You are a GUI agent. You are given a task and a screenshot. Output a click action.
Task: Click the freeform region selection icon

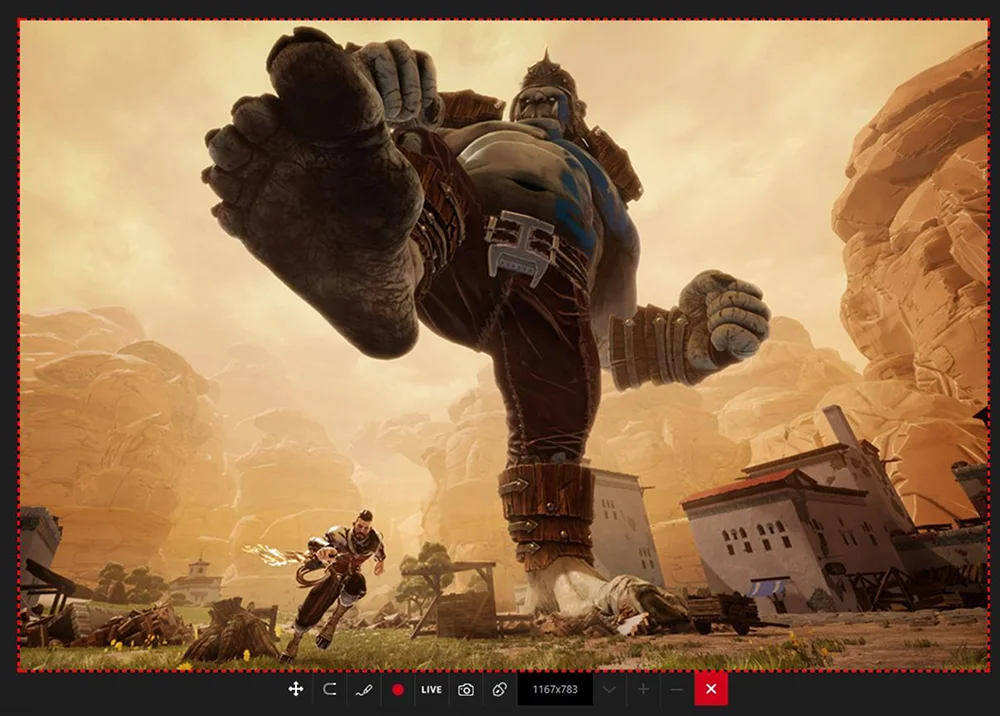[x=329, y=689]
